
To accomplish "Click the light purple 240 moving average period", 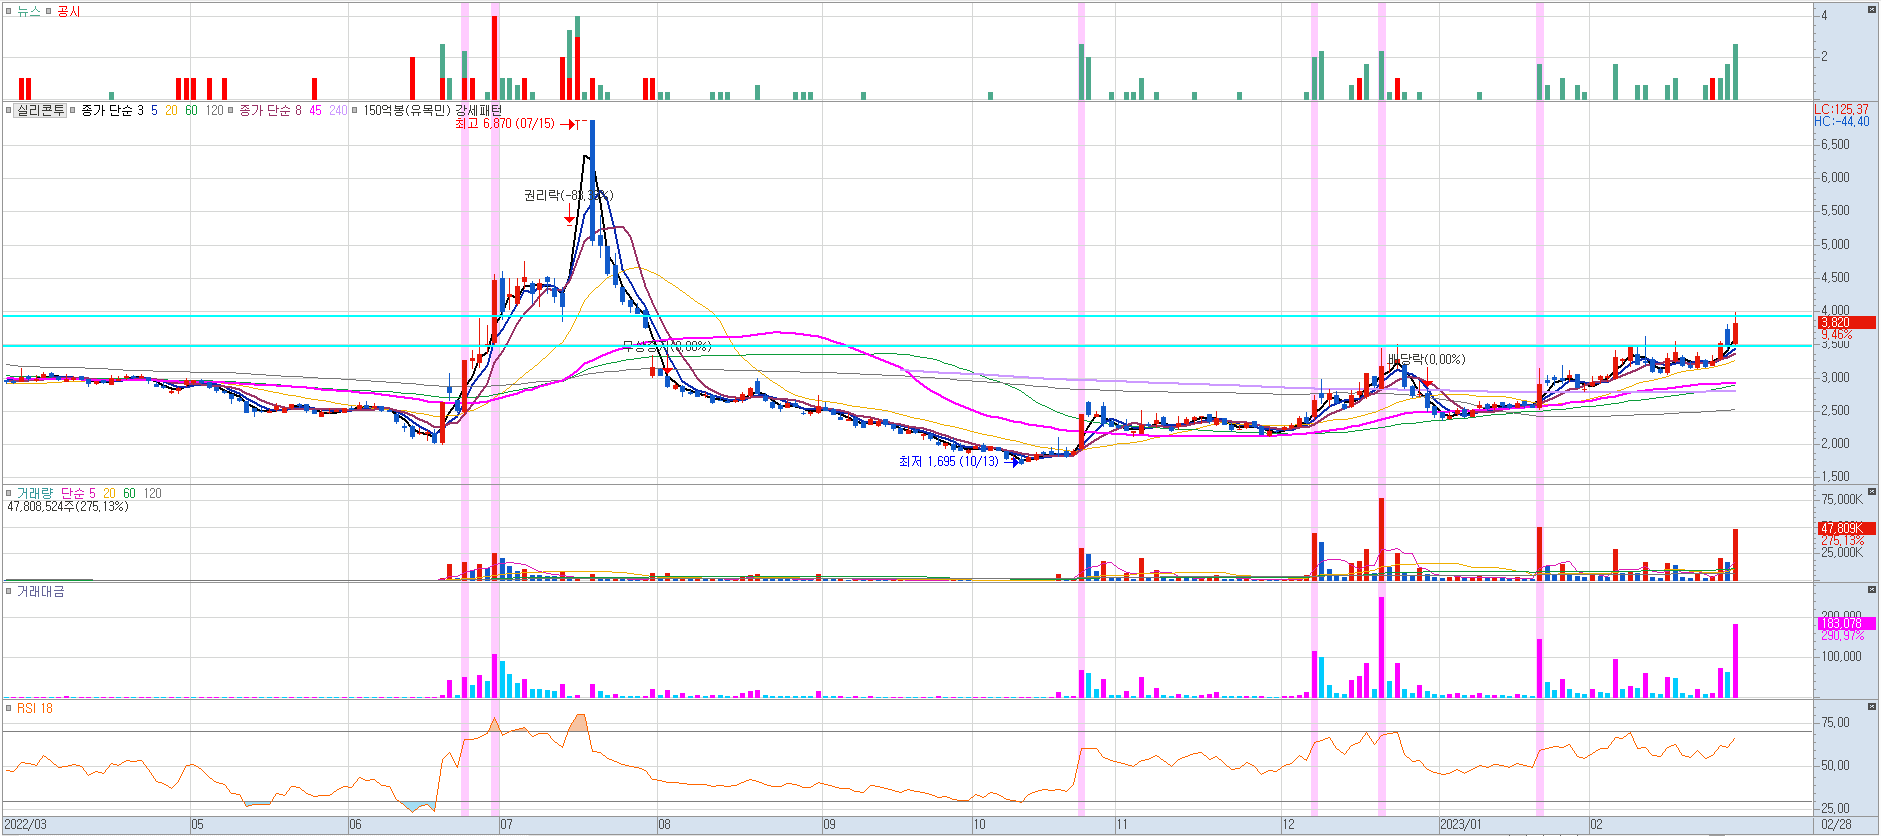I will click(x=338, y=110).
